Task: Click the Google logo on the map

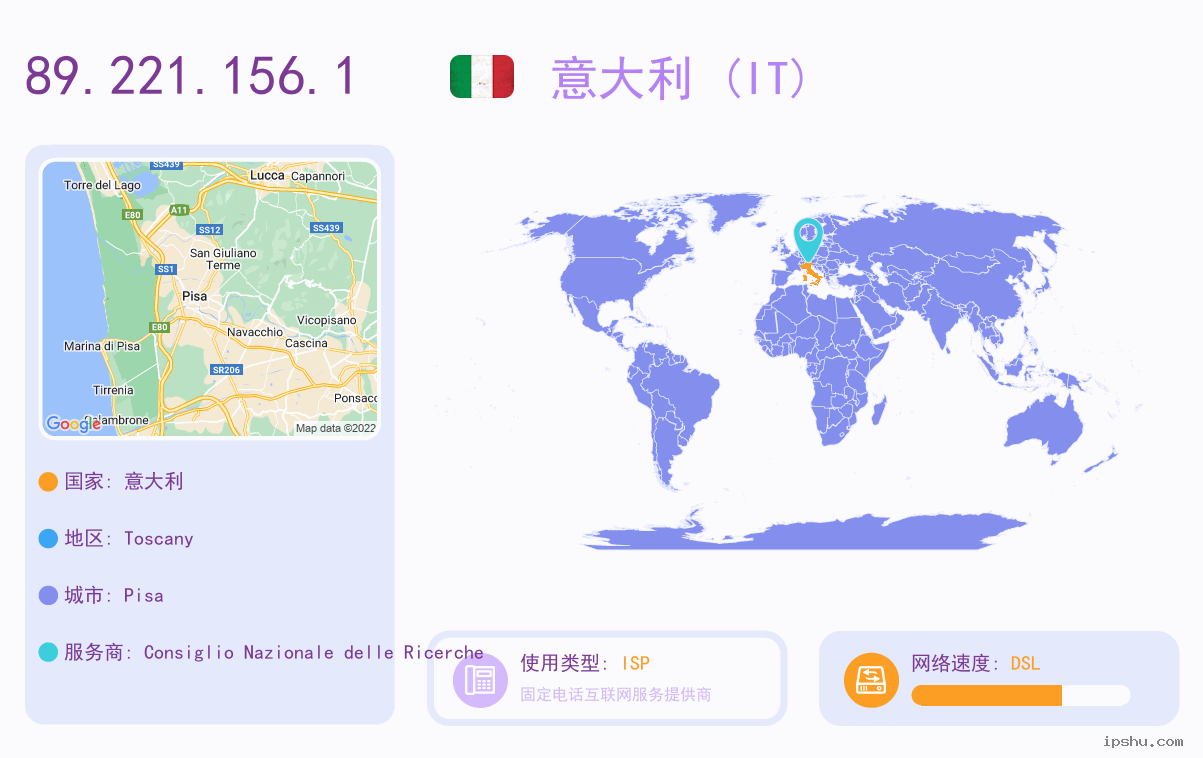Action: pos(73,424)
